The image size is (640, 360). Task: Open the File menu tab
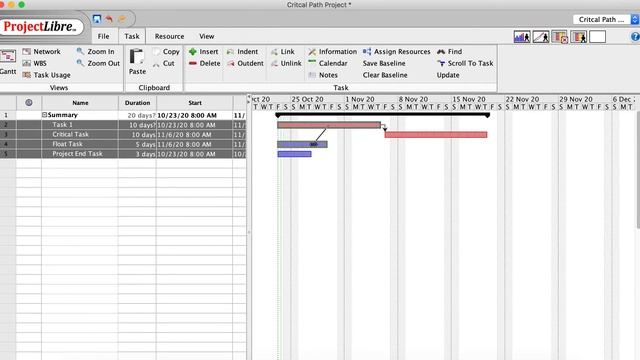coord(104,36)
